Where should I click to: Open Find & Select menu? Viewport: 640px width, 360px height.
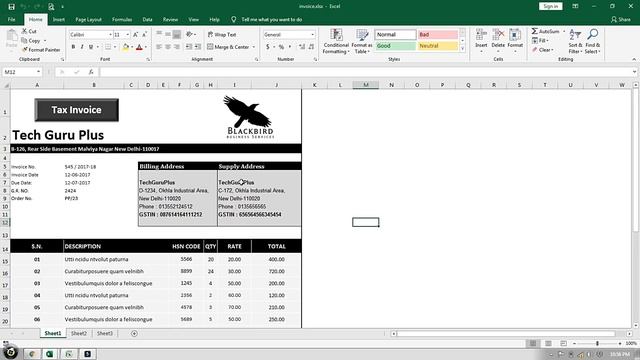tap(592, 41)
